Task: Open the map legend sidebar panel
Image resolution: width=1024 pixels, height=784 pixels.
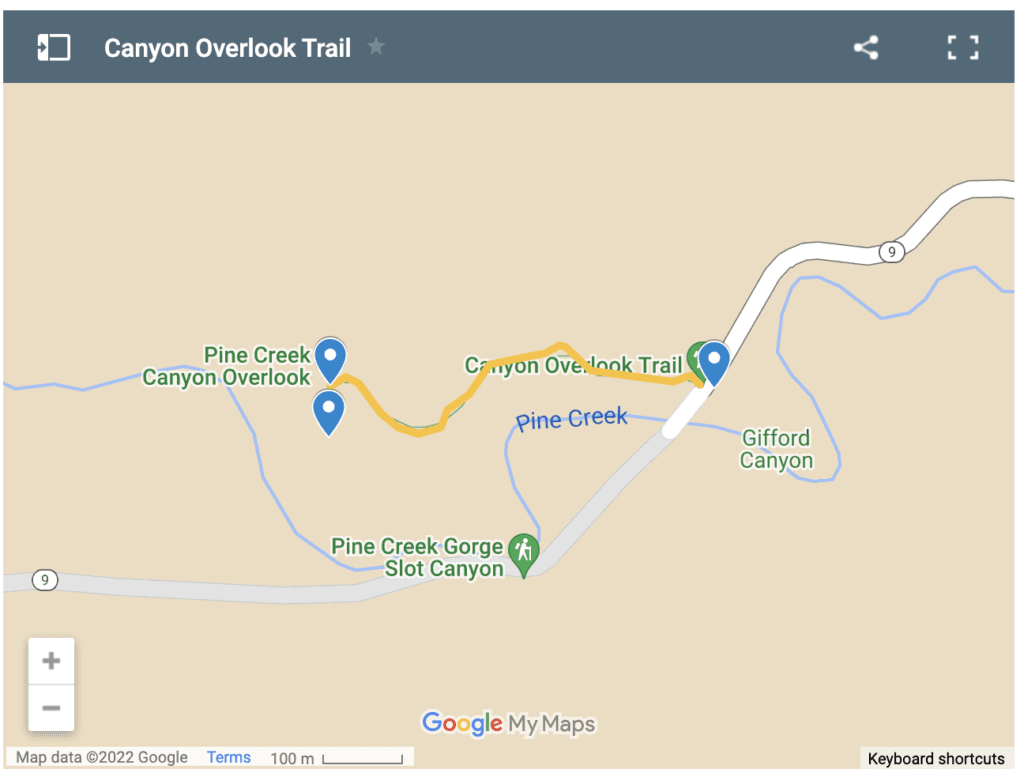Action: click(x=54, y=48)
